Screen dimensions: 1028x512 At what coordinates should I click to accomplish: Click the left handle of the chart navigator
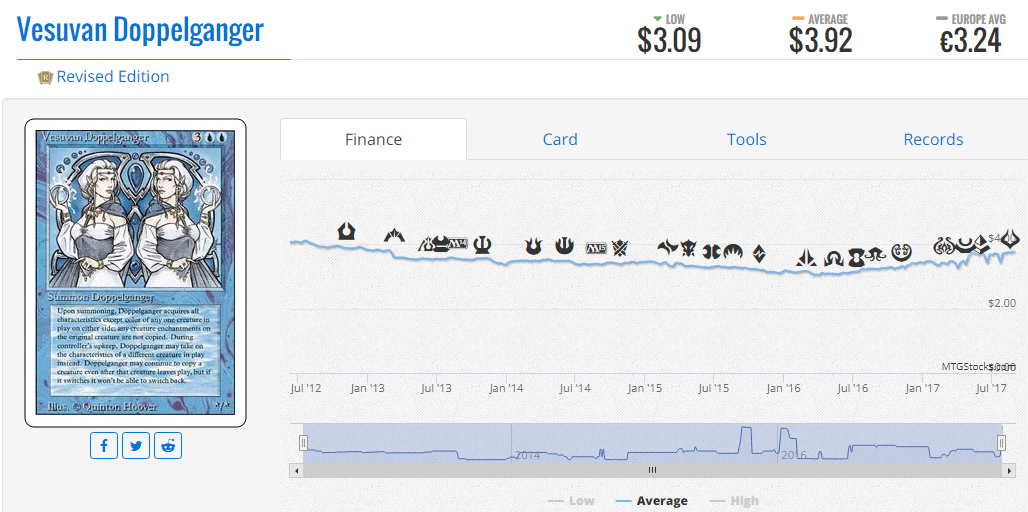[x=303, y=443]
